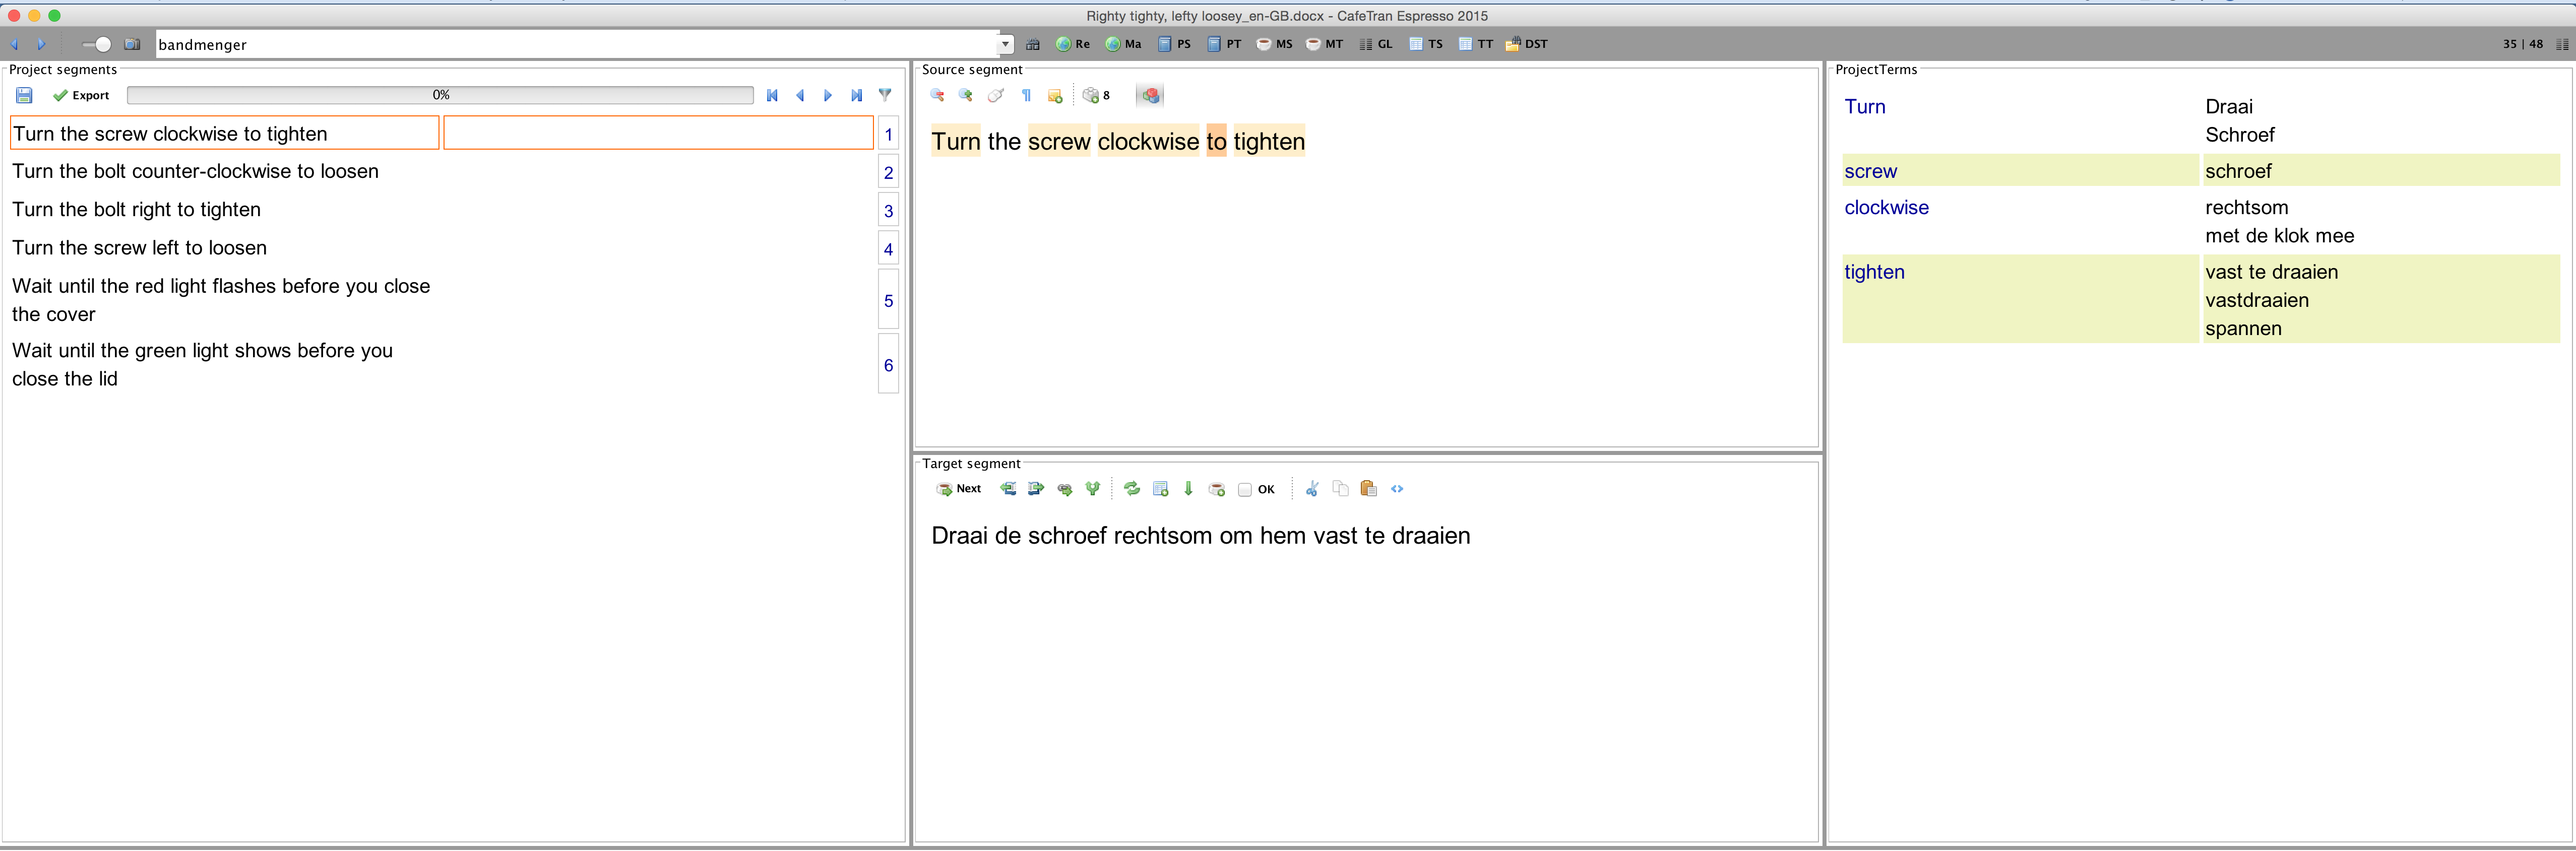Viewport: 2576px width, 851px height.
Task: Click Next in Target segment toolbar
Action: (959, 489)
